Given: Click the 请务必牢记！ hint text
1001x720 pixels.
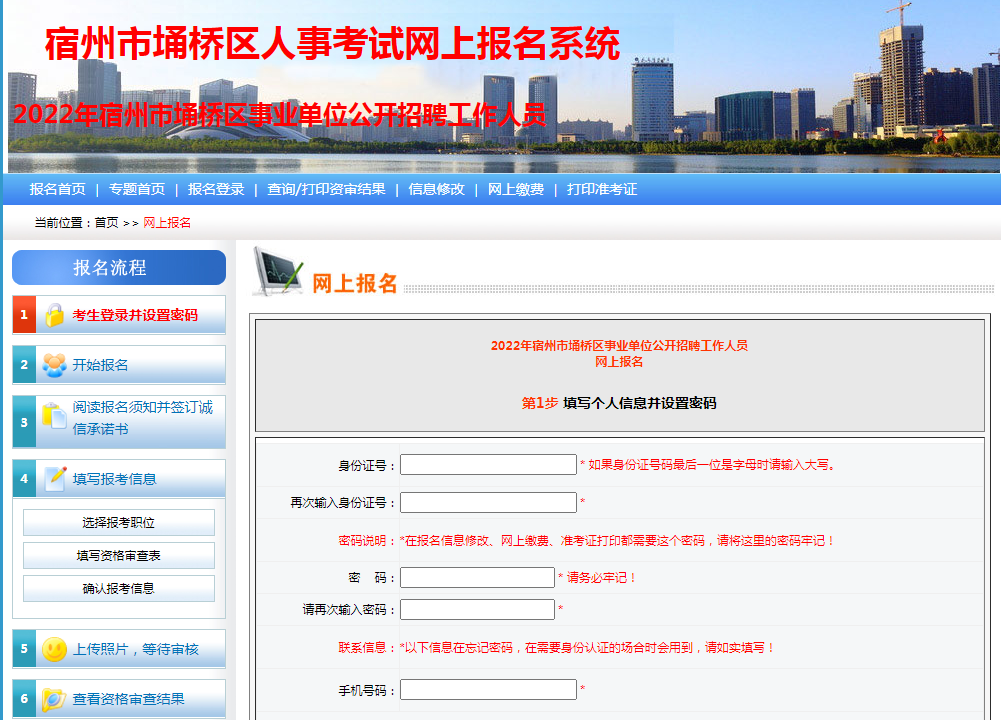Looking at the screenshot, I should click(x=602, y=578).
